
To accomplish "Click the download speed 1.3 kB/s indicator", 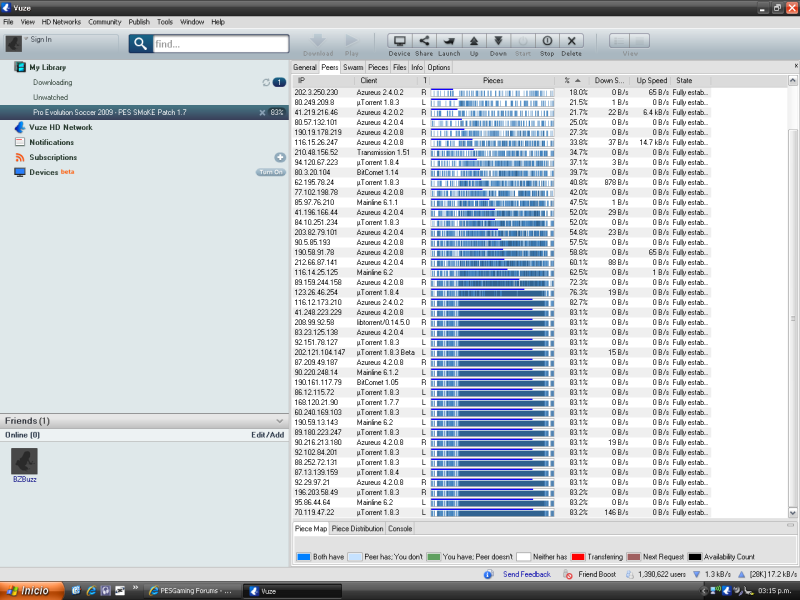I will click(712, 574).
